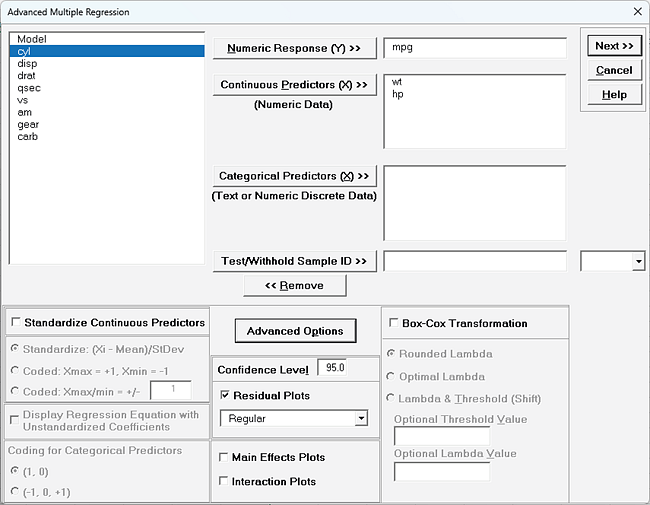
Task: Select the gear variable in list
Action: (x=28, y=124)
